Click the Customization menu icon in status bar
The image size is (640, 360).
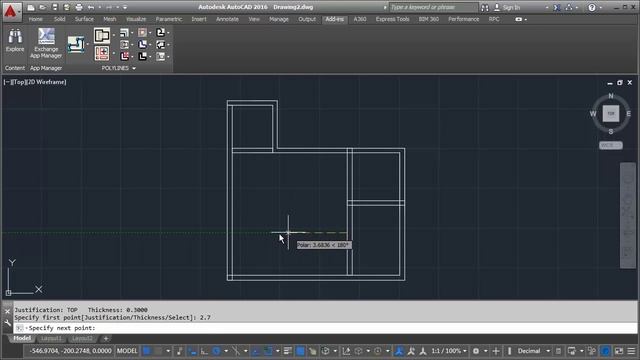coord(631,351)
